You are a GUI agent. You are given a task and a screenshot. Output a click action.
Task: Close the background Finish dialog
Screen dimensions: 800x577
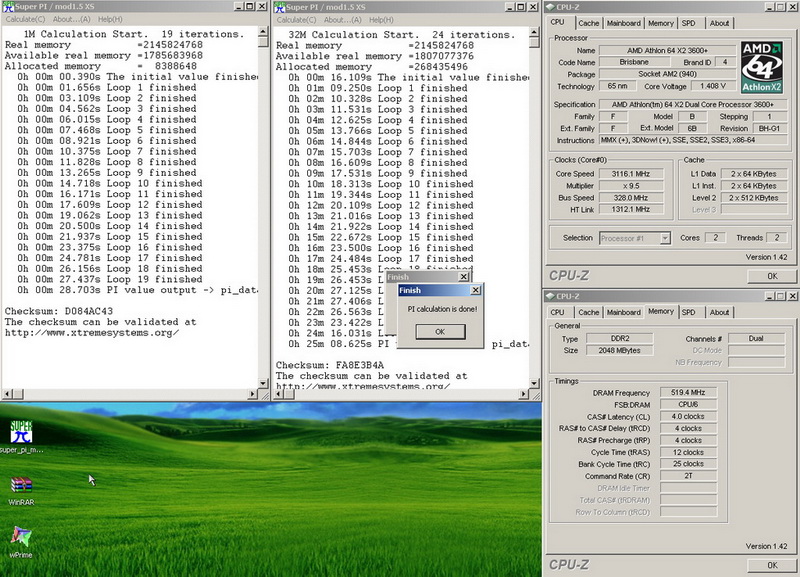pyautogui.click(x=463, y=277)
